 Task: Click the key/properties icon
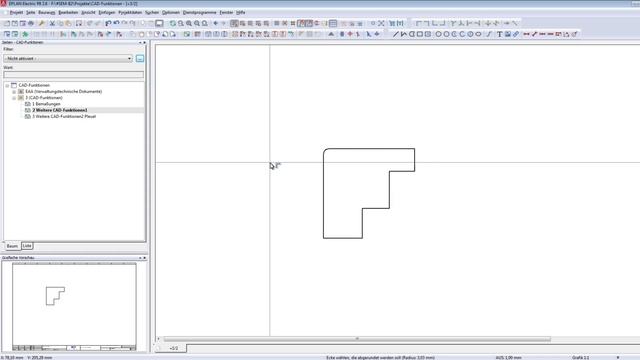coord(41,23)
